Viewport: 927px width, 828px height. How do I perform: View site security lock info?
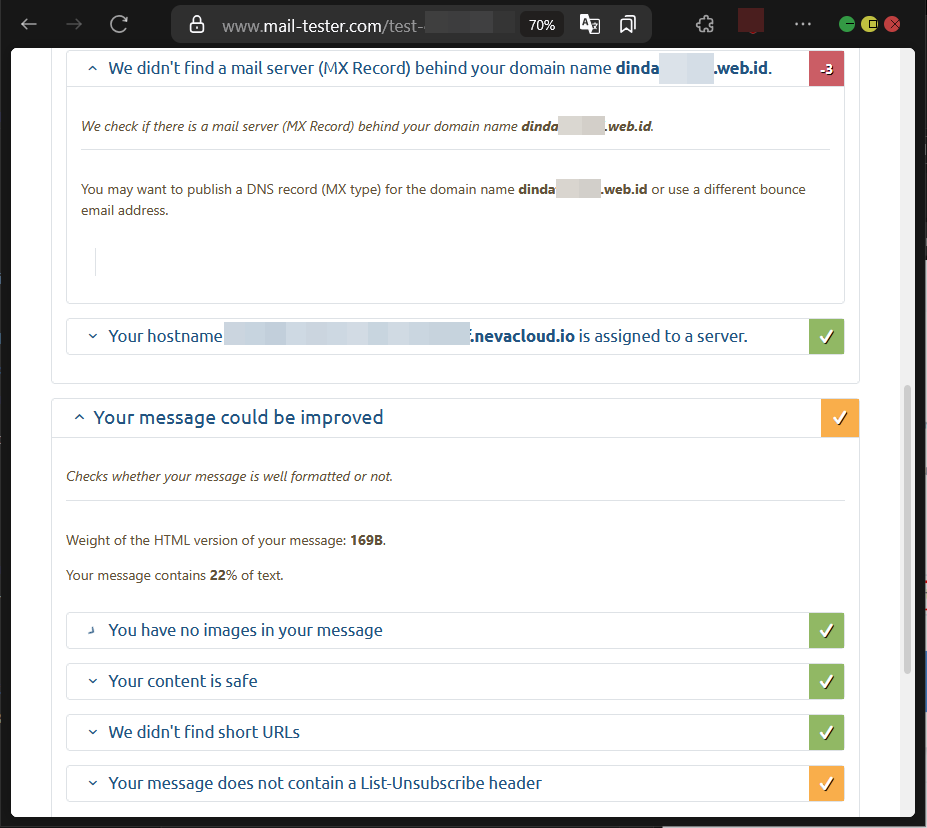click(x=197, y=24)
